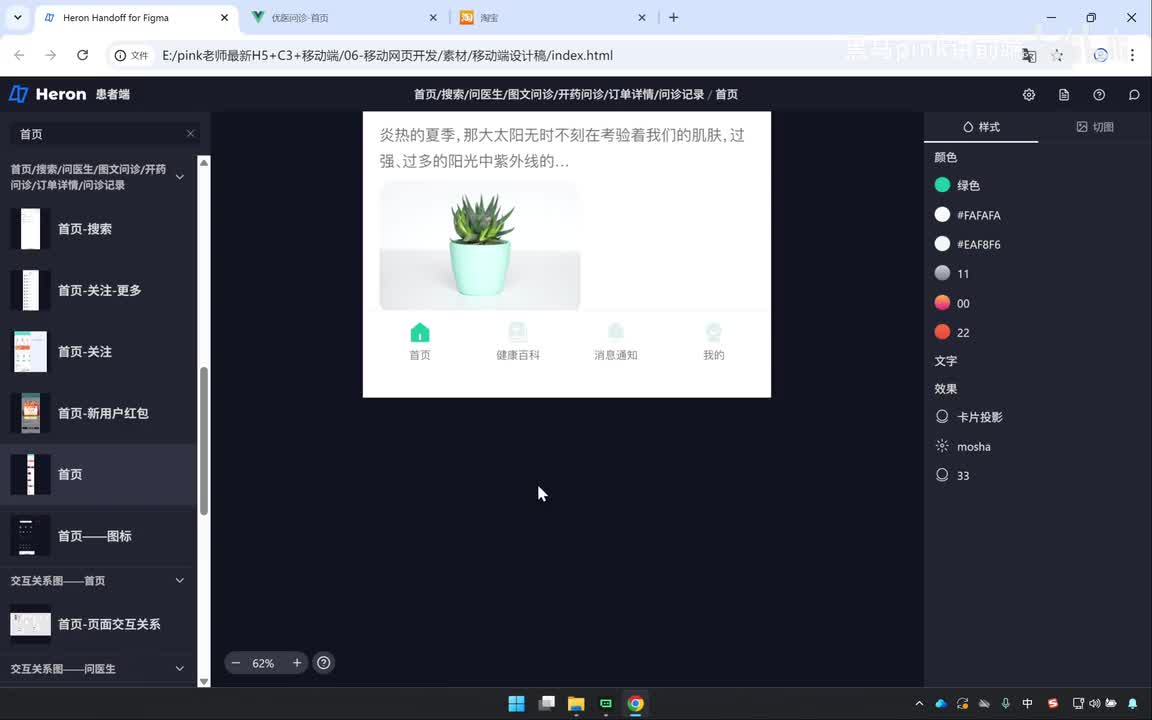
Task: Open the comments bubble icon in header
Action: (x=1134, y=95)
